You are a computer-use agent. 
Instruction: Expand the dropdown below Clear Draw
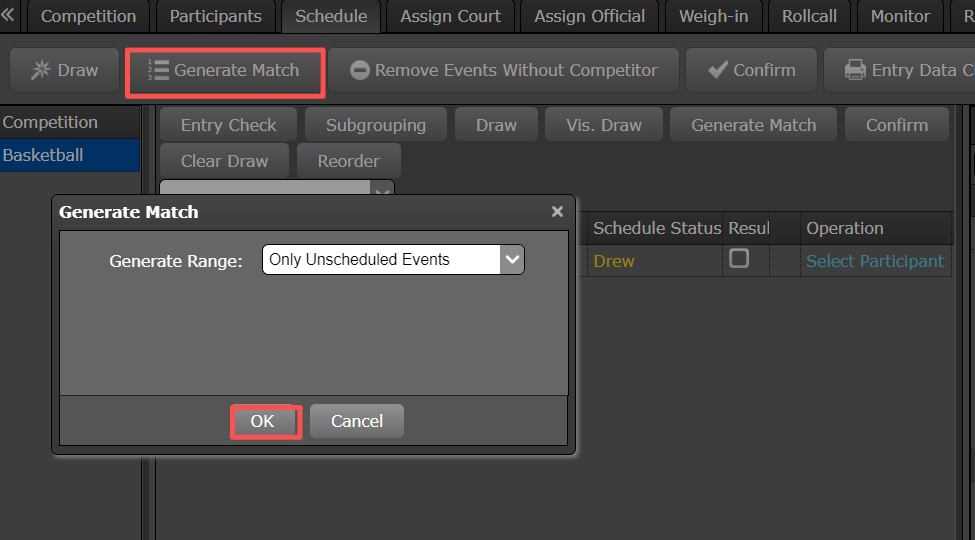click(x=382, y=190)
